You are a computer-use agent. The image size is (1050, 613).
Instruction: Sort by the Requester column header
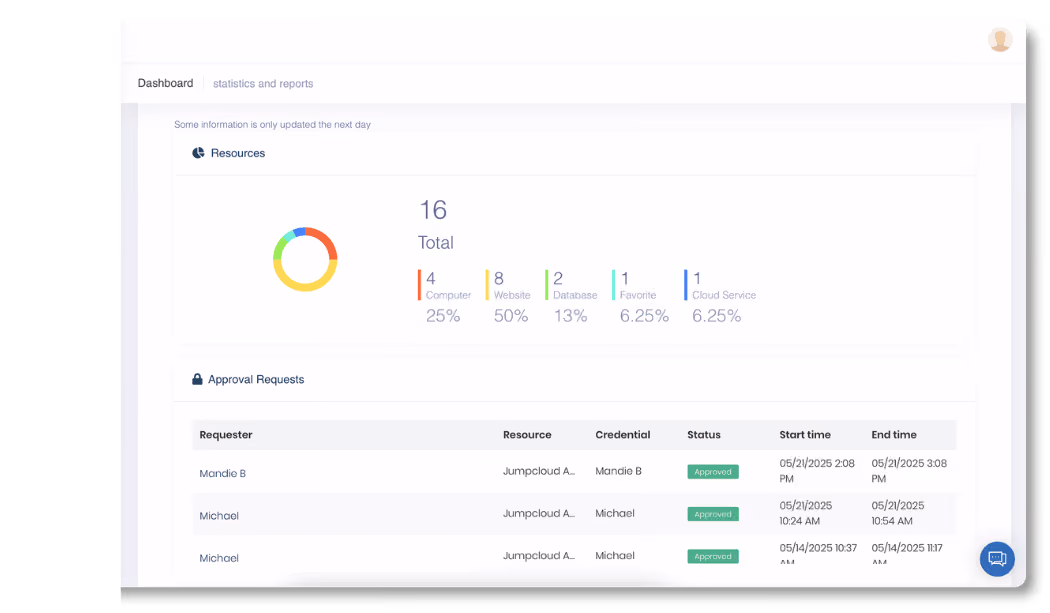click(x=226, y=435)
